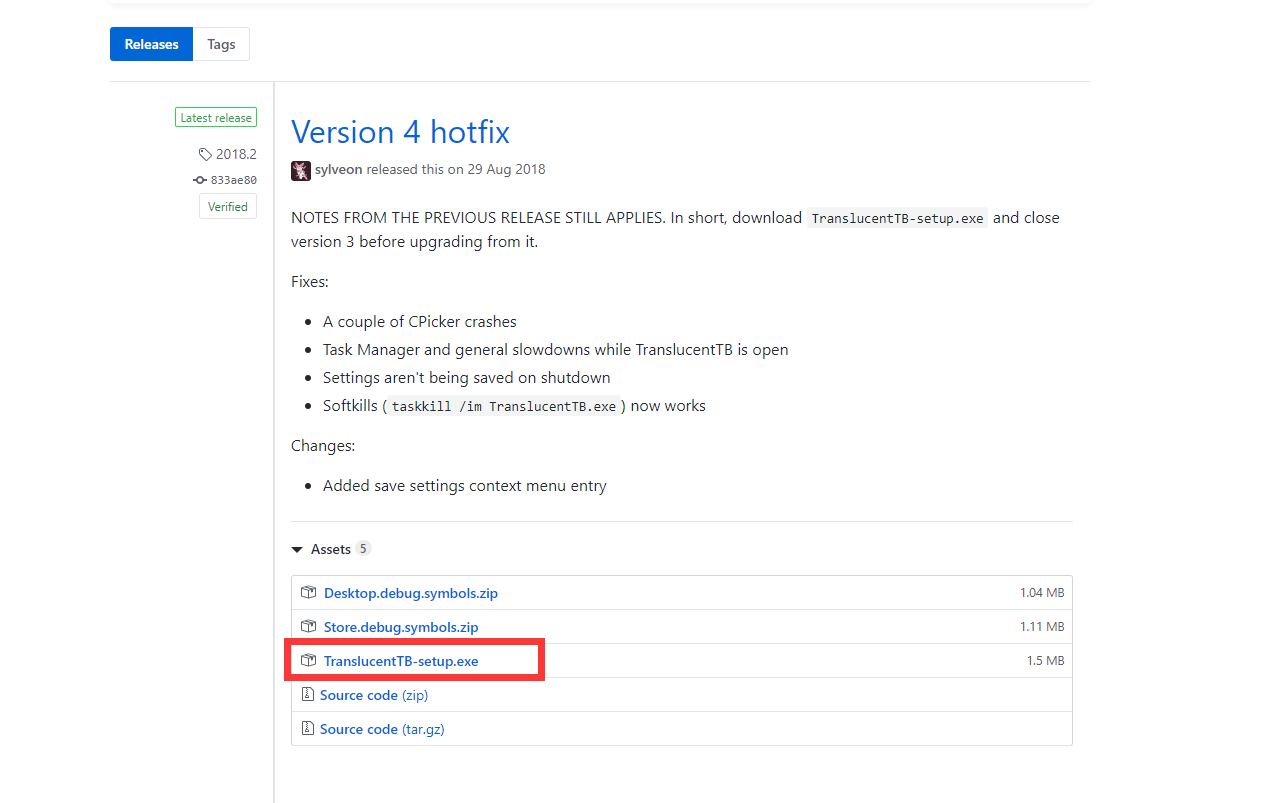Click the 'Changes:' heading text

pyautogui.click(x=323, y=446)
